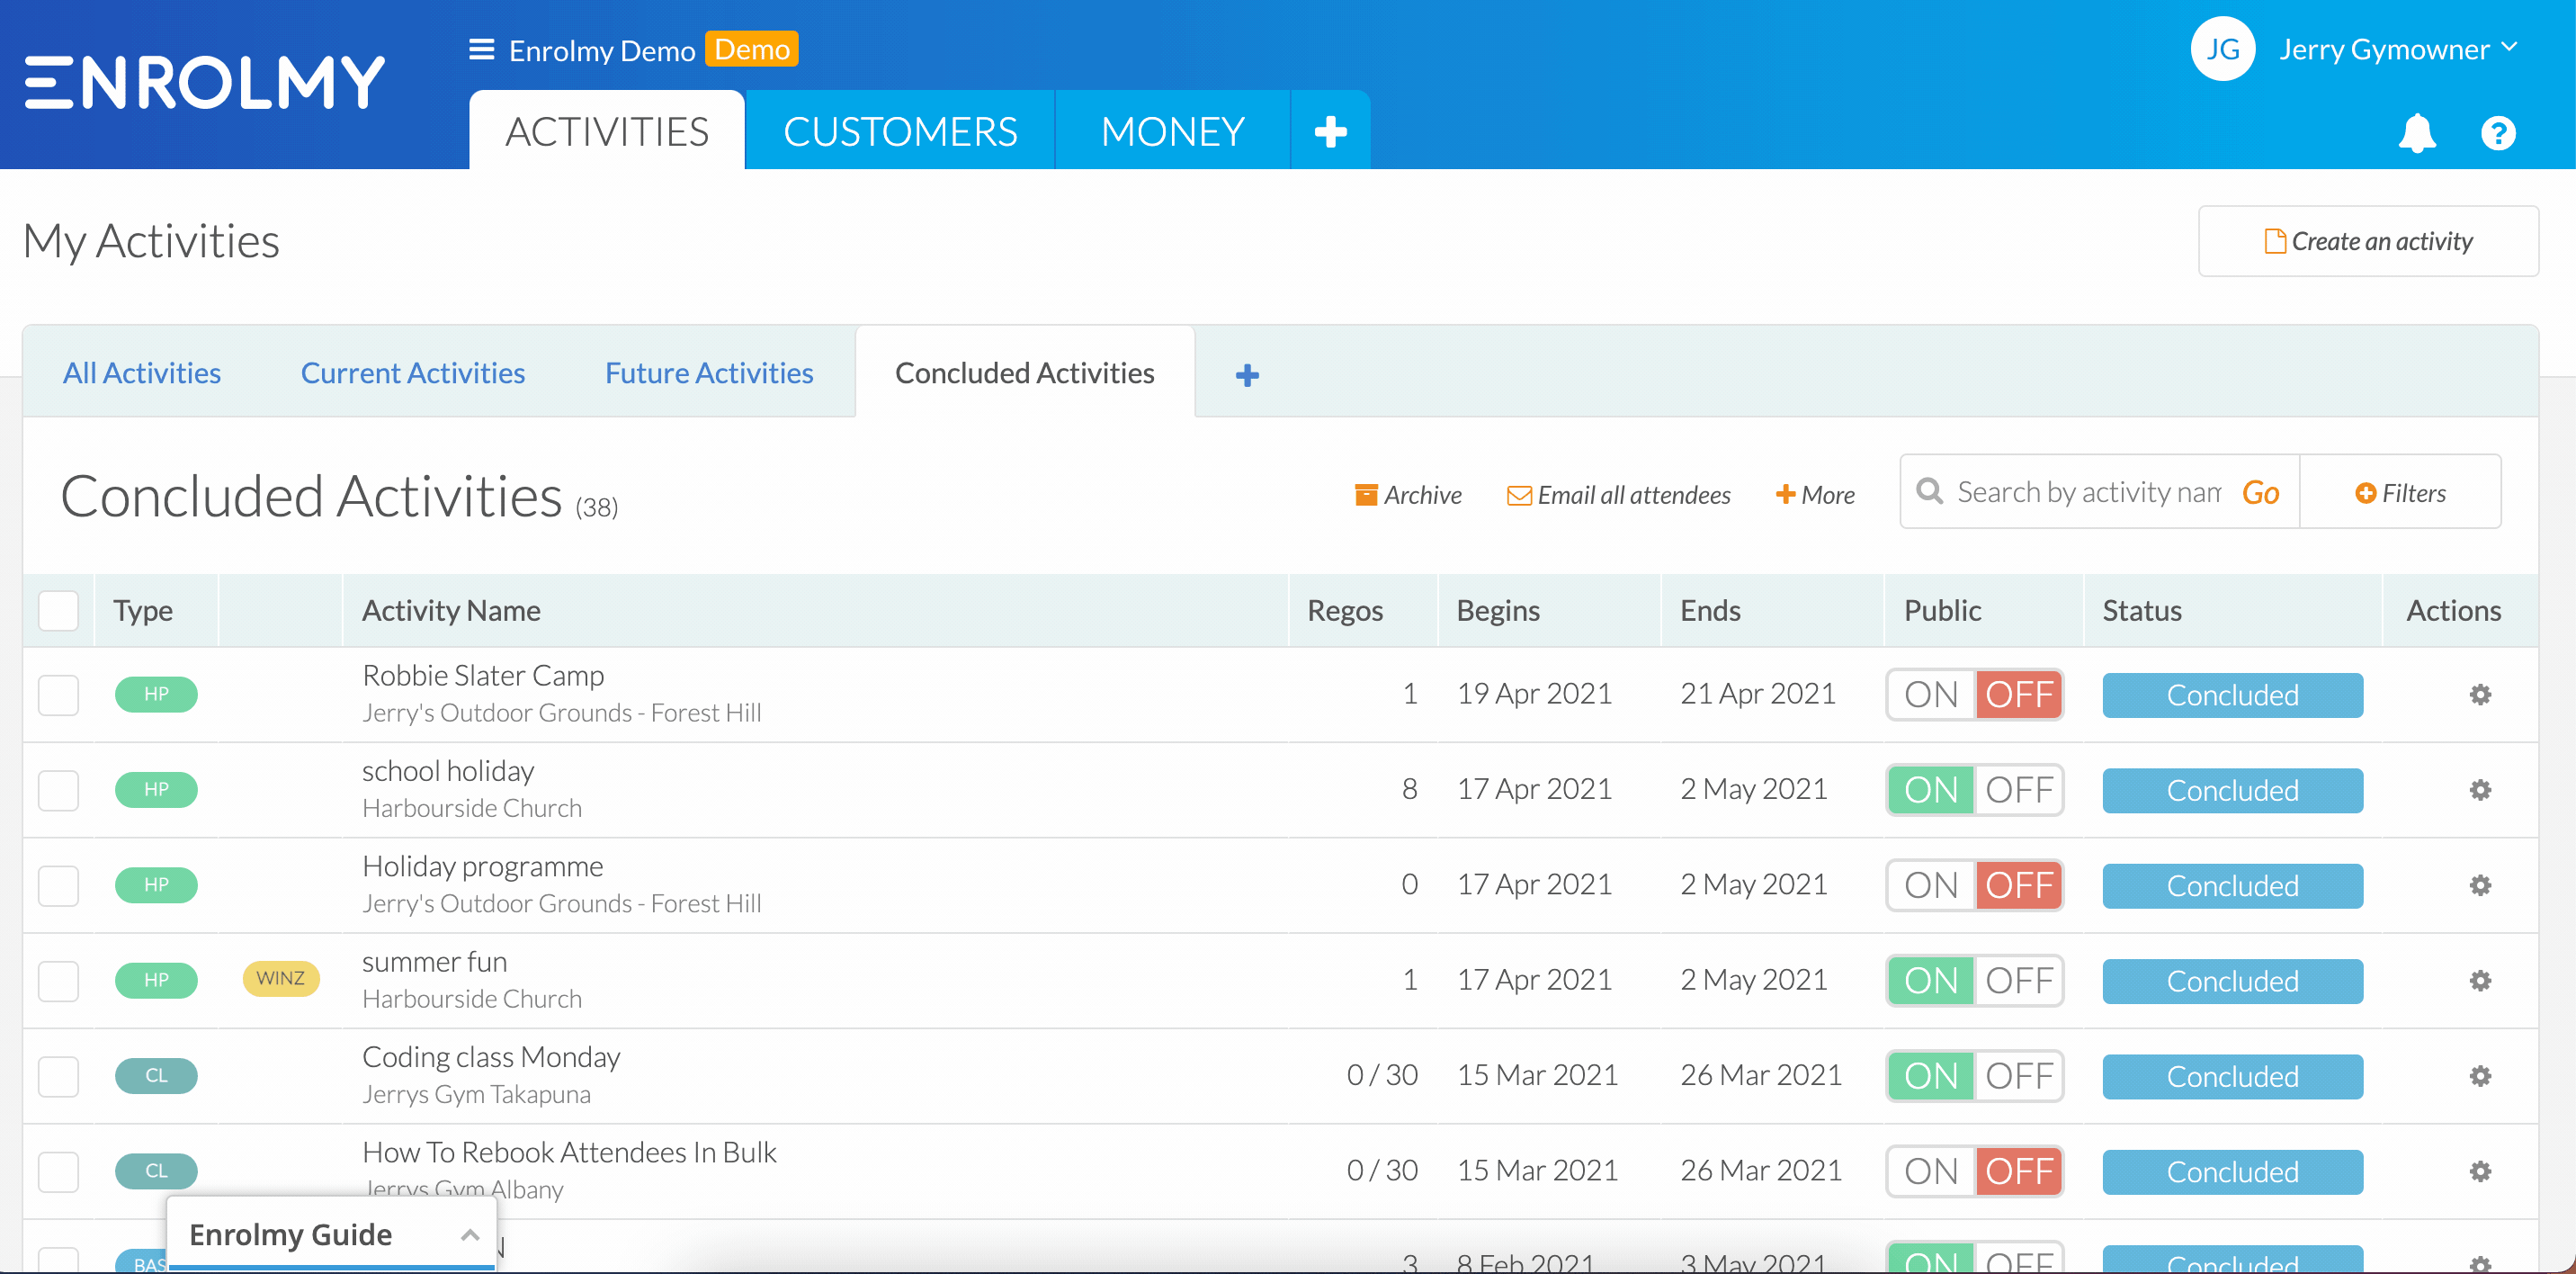Switch to Future Activities tab
Image resolution: width=2576 pixels, height=1274 pixels.
click(x=709, y=373)
